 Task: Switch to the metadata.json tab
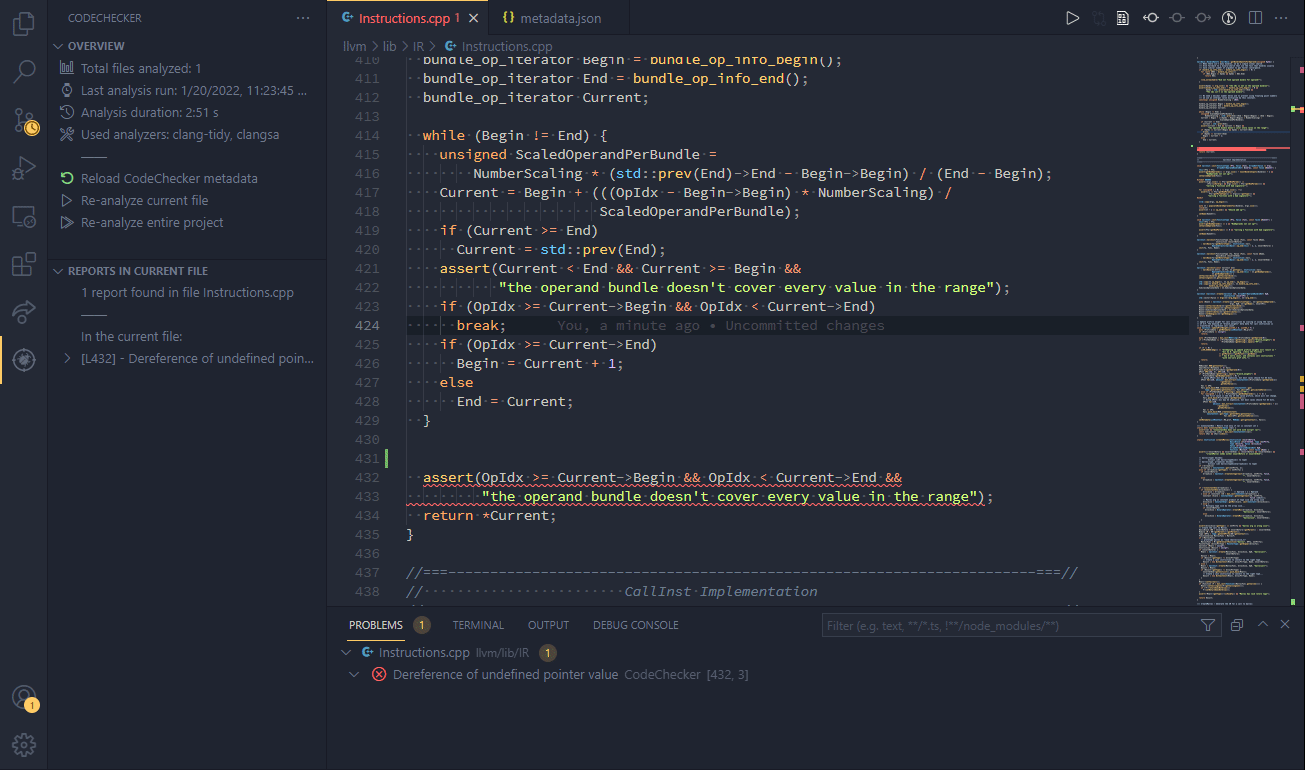click(559, 16)
